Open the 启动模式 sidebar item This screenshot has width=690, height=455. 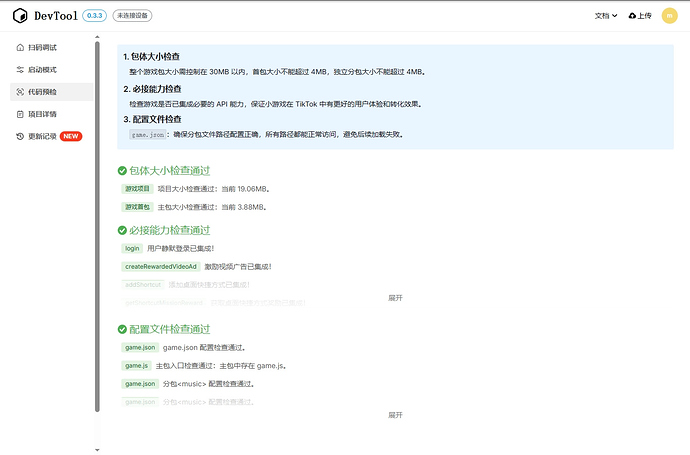[51, 70]
